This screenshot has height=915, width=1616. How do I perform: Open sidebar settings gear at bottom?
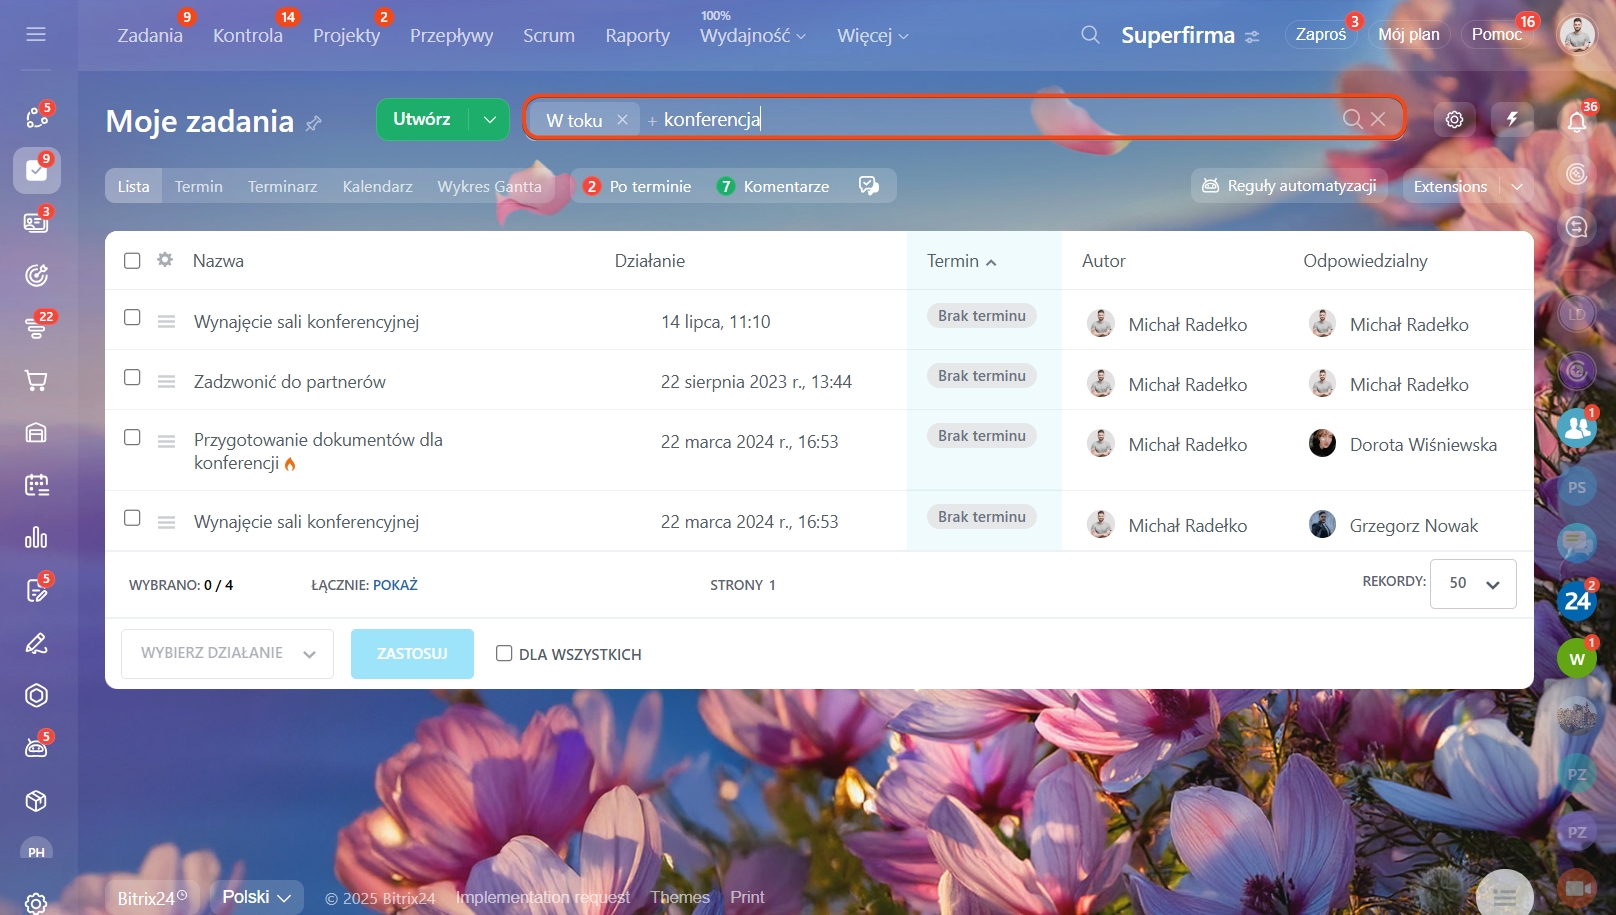[36, 903]
